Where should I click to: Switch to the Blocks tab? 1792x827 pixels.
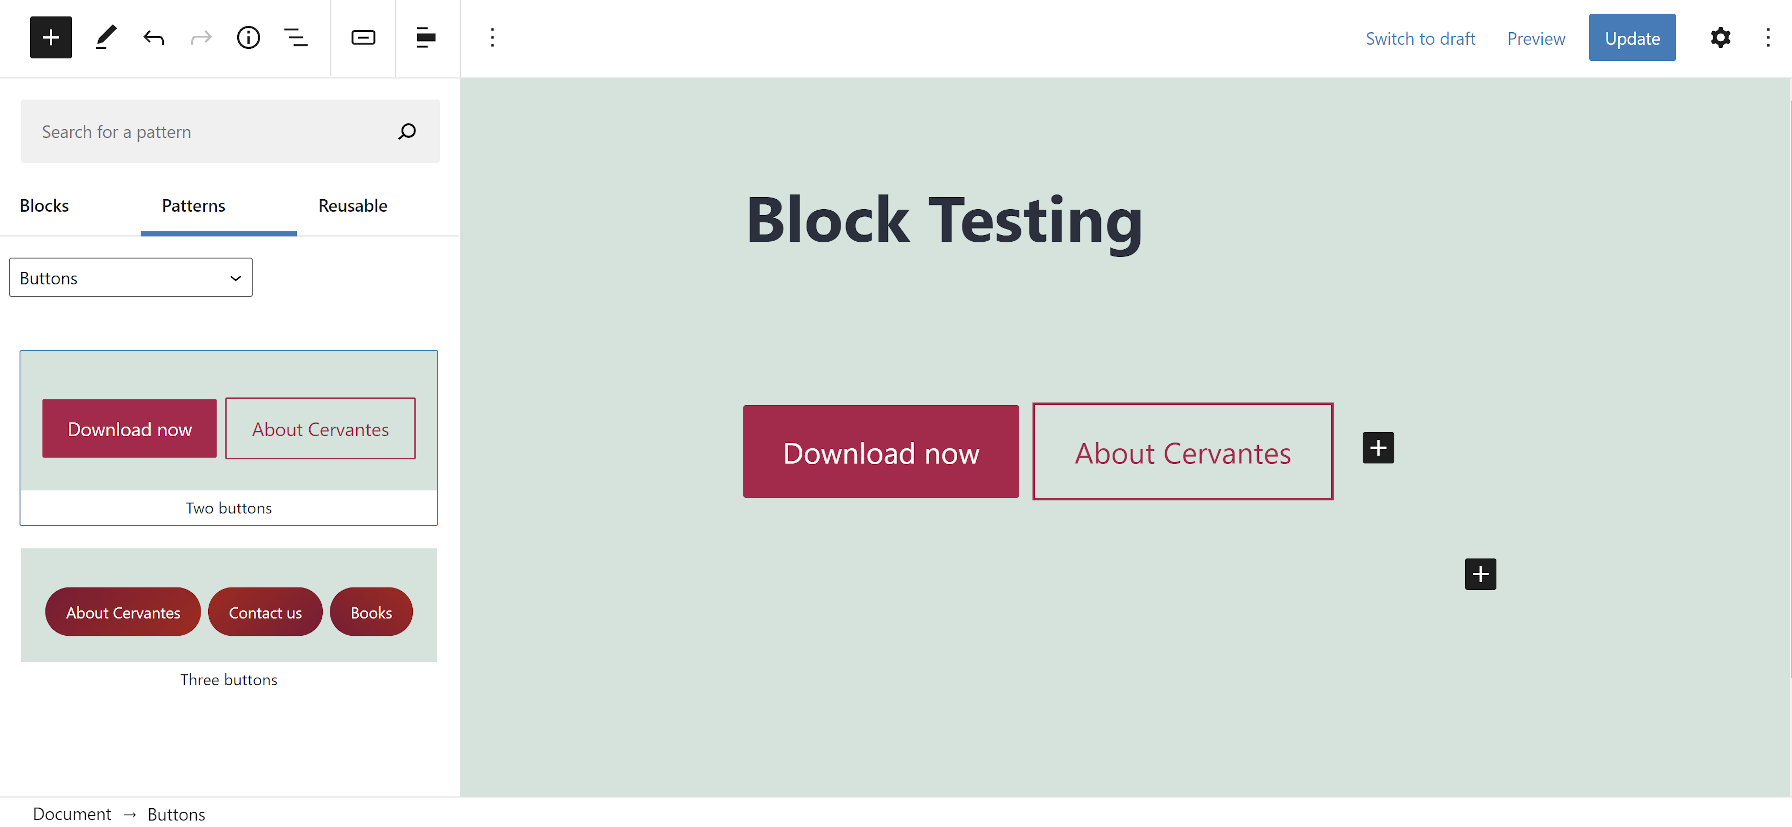[x=44, y=206]
